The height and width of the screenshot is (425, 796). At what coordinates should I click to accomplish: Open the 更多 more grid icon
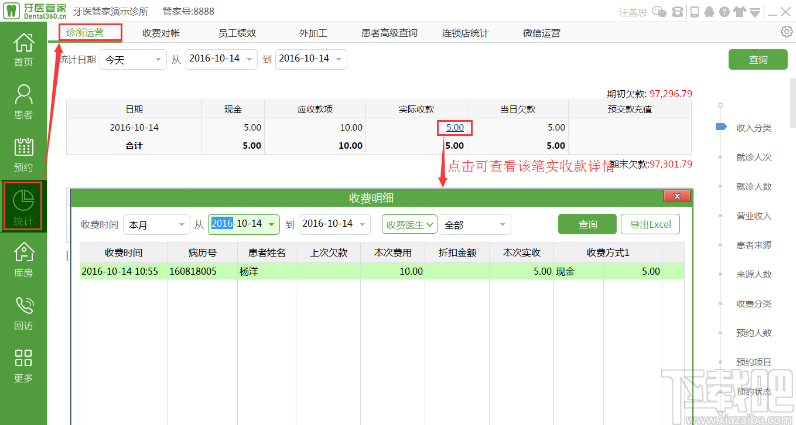click(x=23, y=365)
